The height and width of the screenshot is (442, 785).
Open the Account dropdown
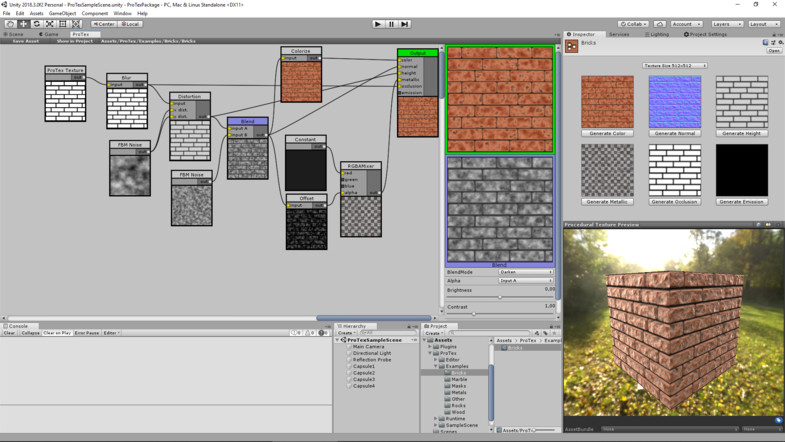click(686, 24)
